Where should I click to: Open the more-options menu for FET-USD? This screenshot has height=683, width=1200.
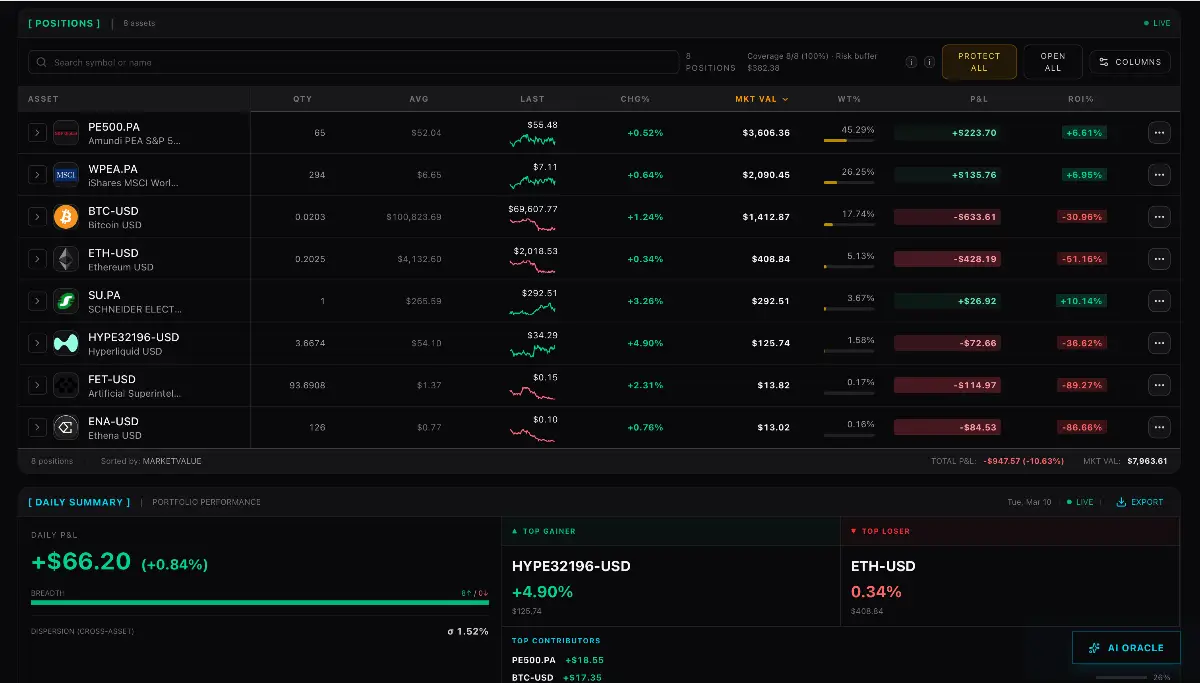(1159, 385)
